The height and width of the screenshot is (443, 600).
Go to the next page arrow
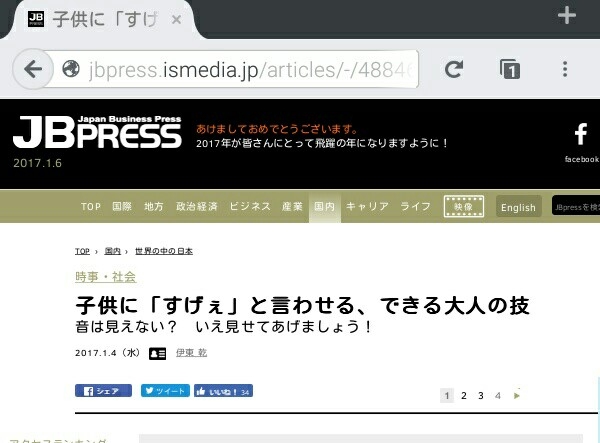tap(517, 396)
